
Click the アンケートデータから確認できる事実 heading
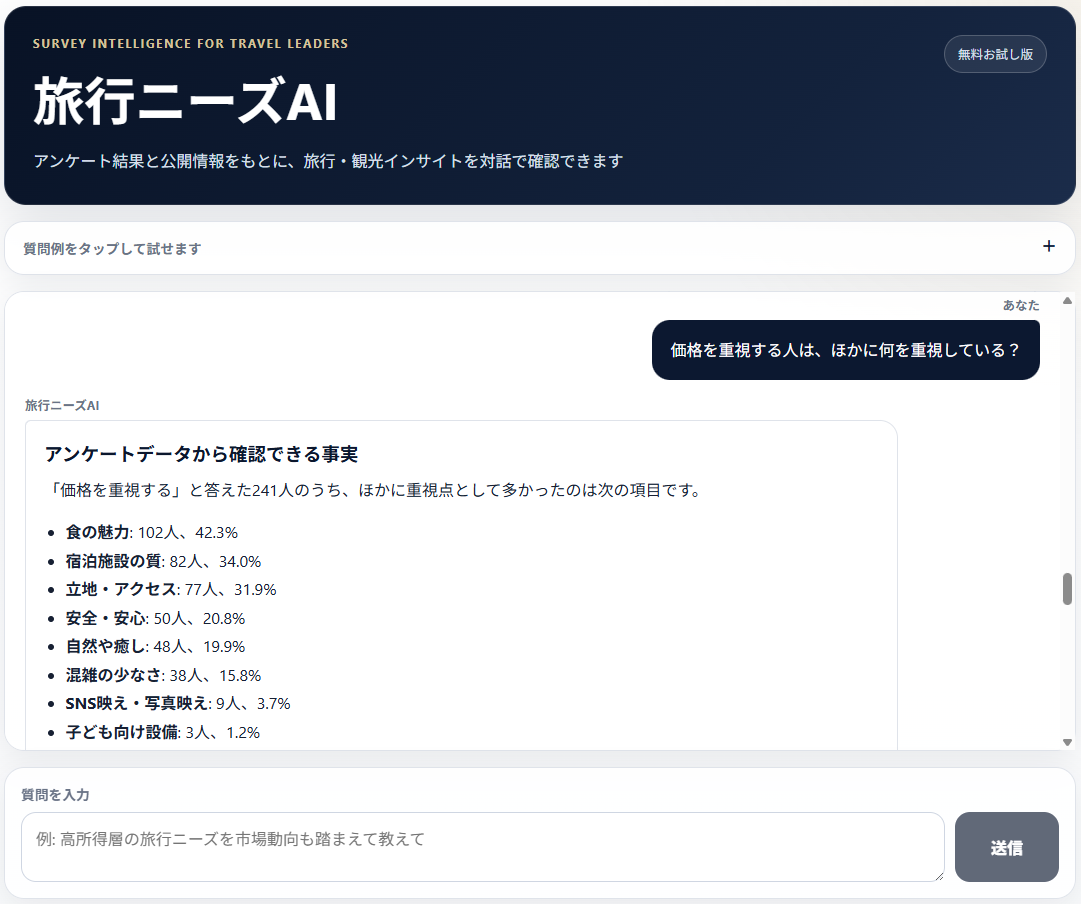coord(201,454)
